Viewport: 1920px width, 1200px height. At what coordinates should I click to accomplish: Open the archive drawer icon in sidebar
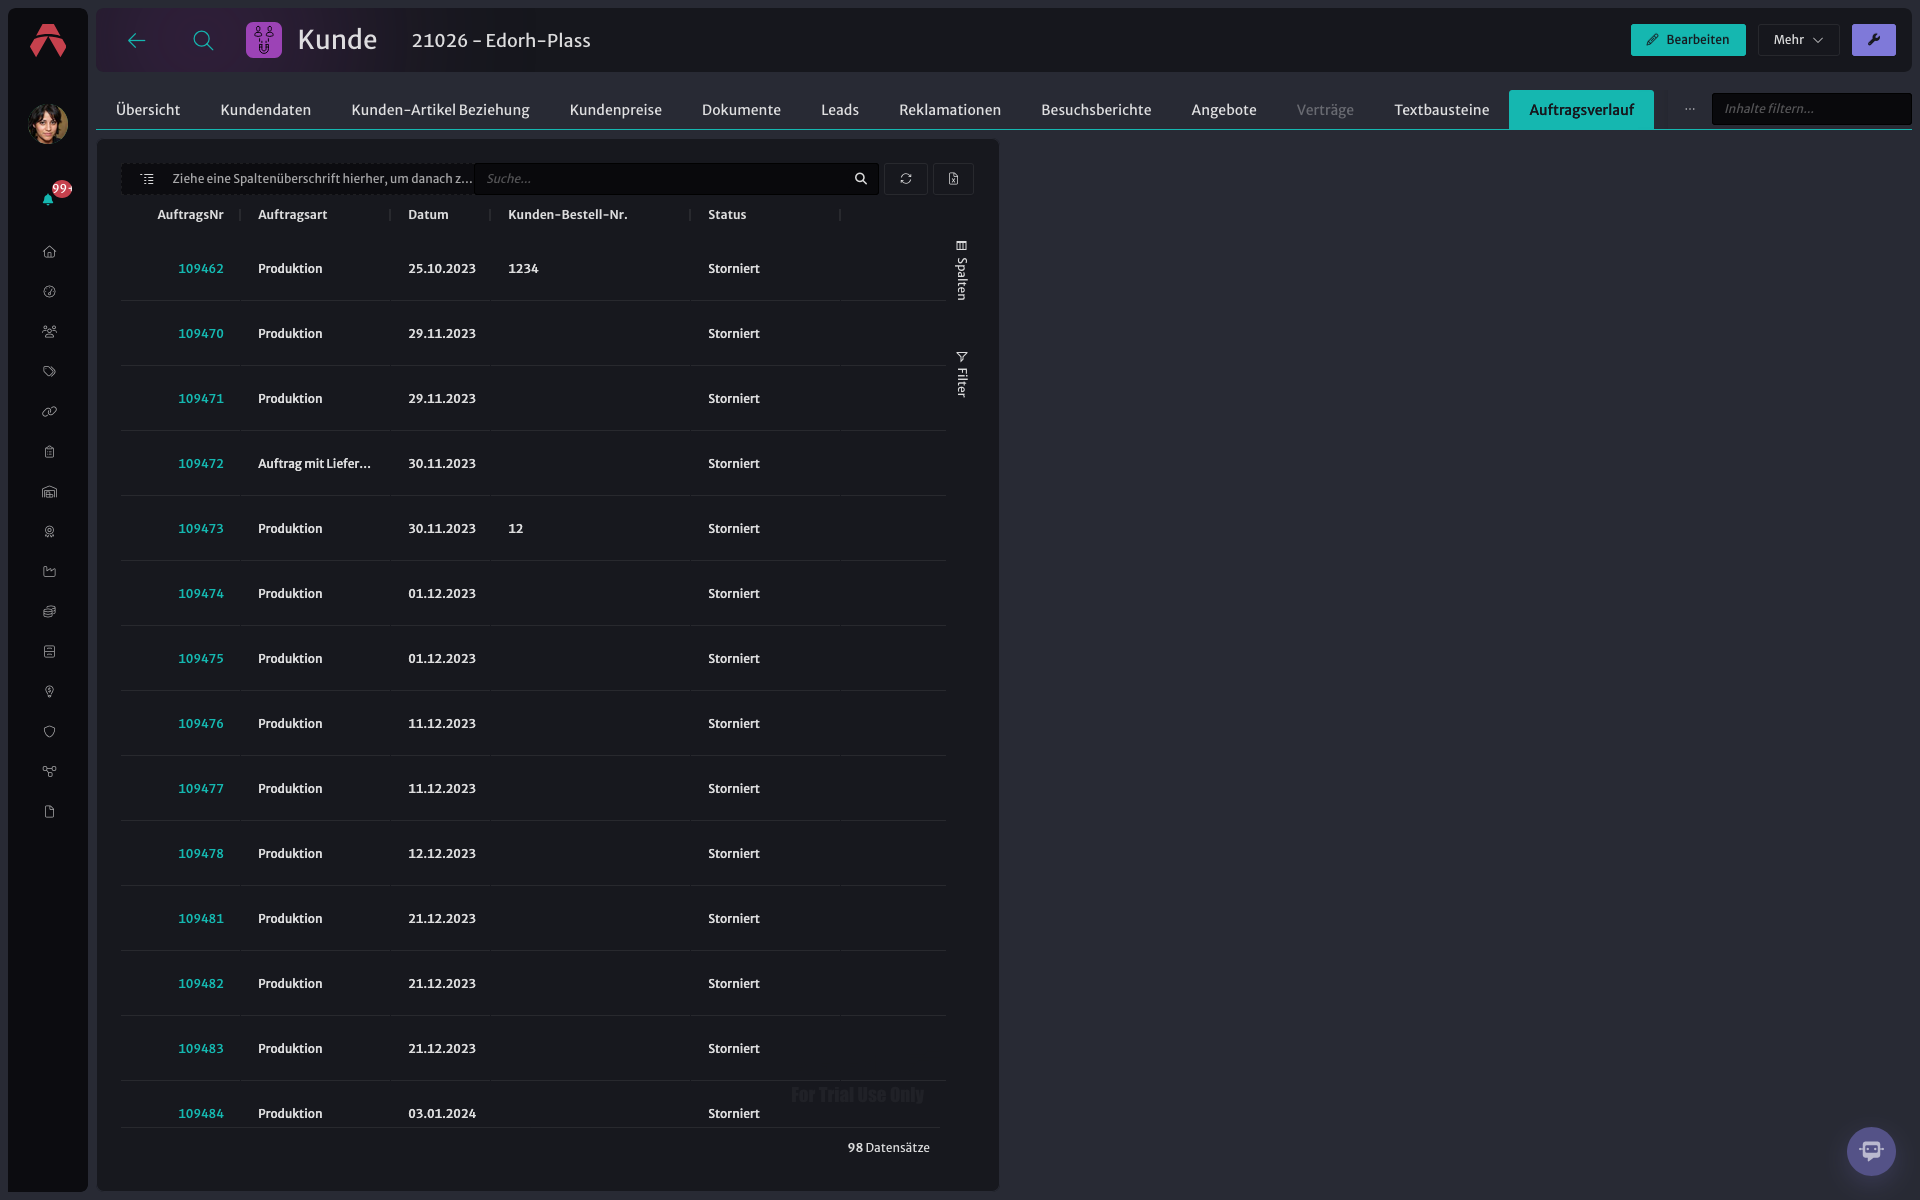point(49,652)
